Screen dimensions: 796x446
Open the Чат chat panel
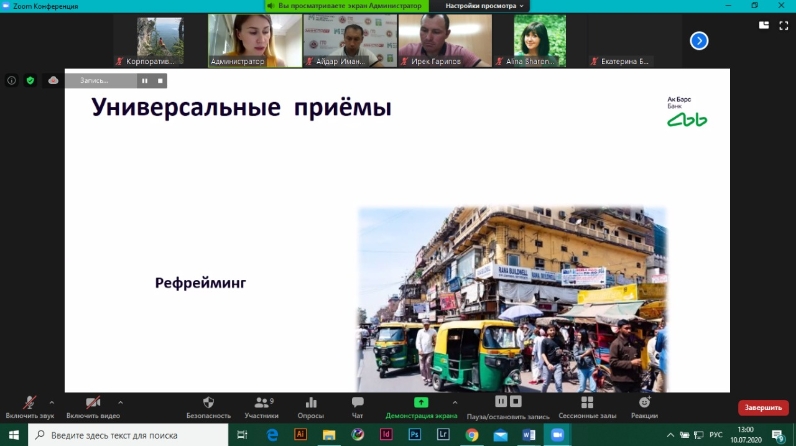coord(357,403)
